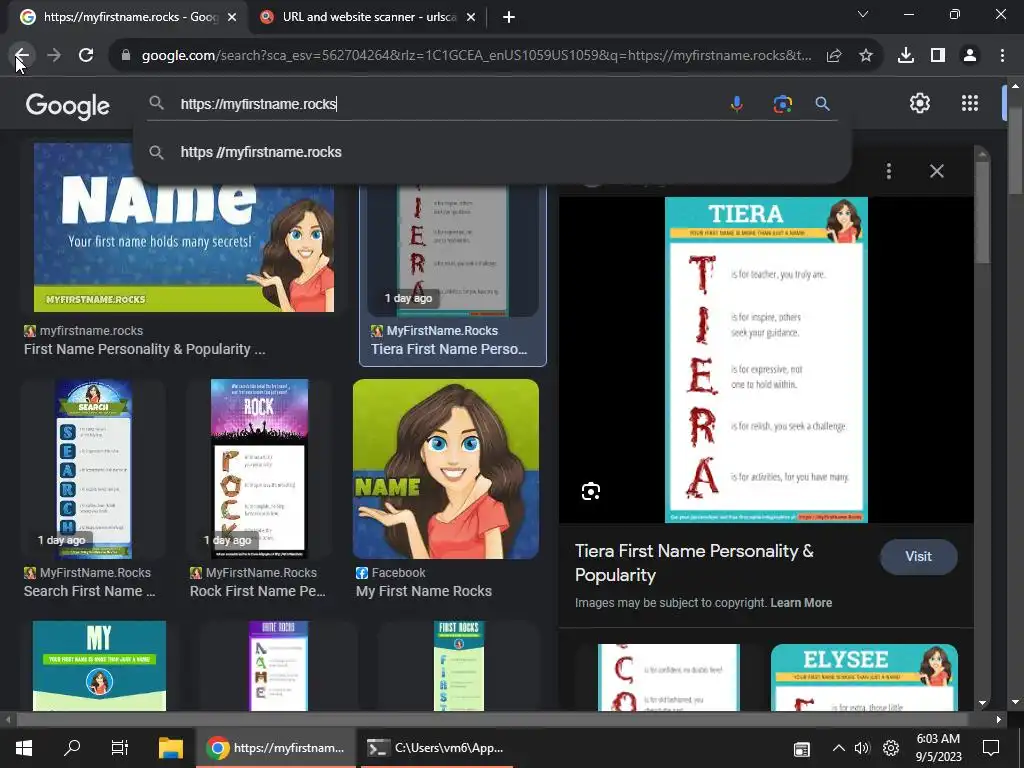Open Task View on taskbar

click(x=120, y=748)
